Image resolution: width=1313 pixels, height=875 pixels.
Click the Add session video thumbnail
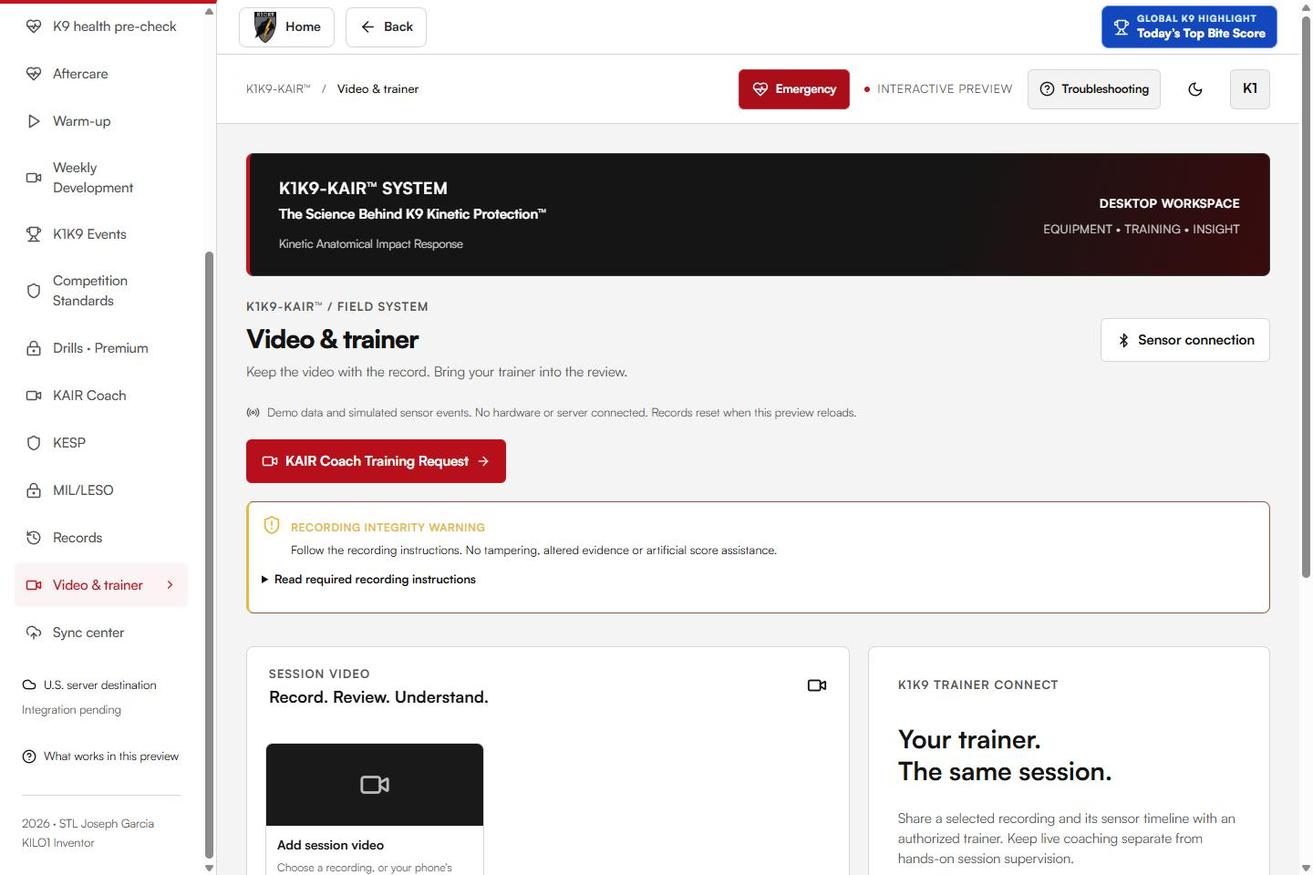[375, 785]
